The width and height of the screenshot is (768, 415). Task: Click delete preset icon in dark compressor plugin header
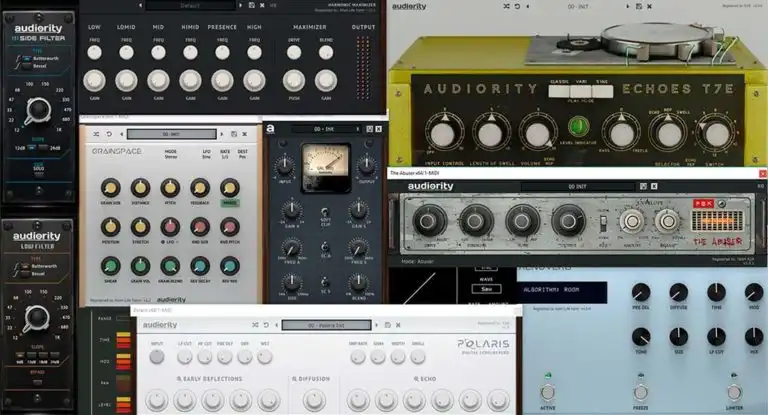379,129
